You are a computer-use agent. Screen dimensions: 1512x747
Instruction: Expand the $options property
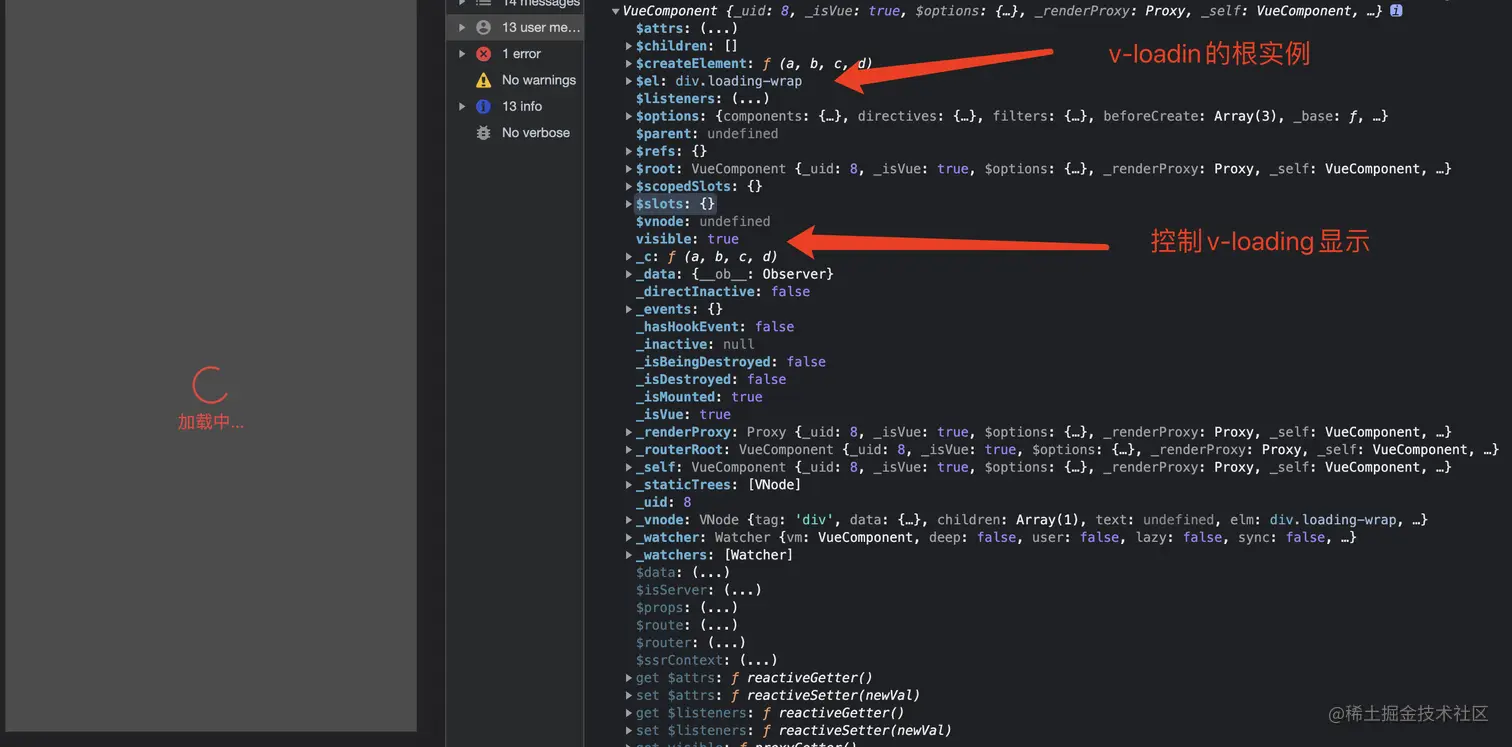pyautogui.click(x=629, y=116)
